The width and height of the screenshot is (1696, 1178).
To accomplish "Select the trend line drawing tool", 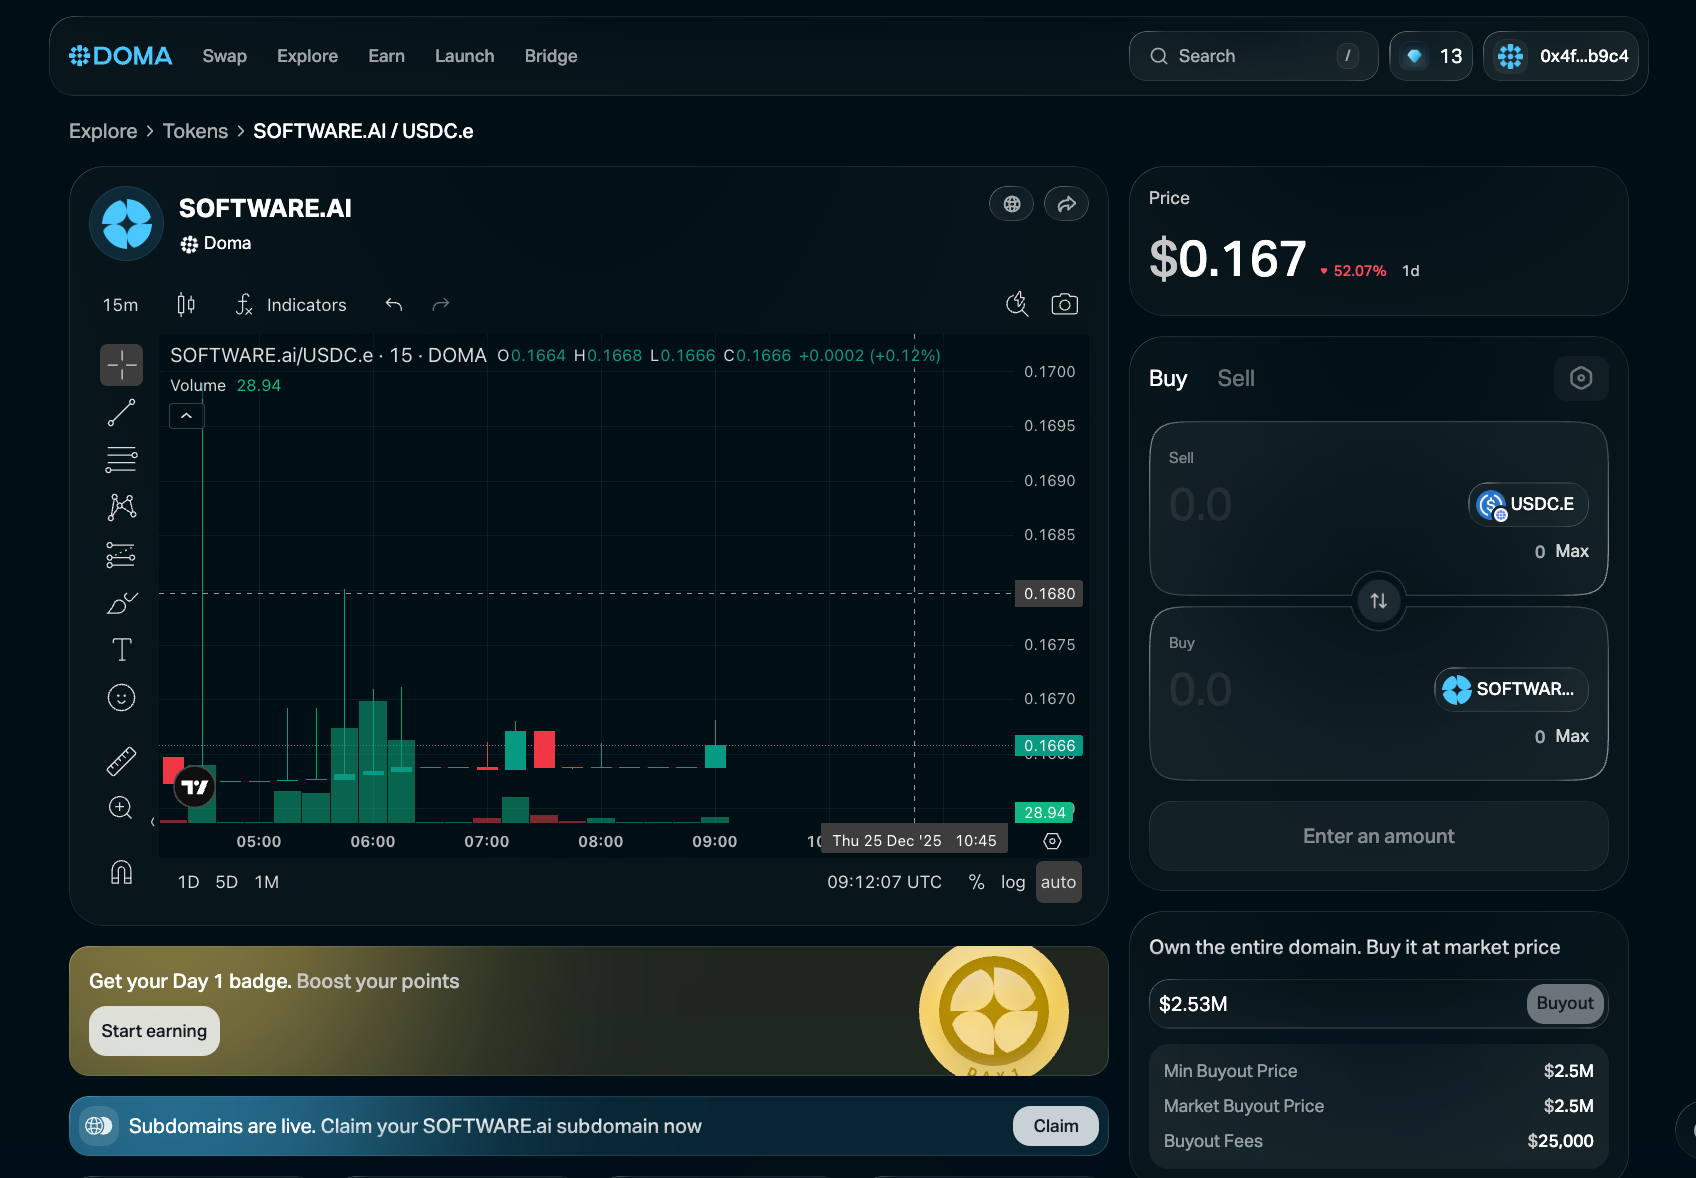I will [121, 413].
